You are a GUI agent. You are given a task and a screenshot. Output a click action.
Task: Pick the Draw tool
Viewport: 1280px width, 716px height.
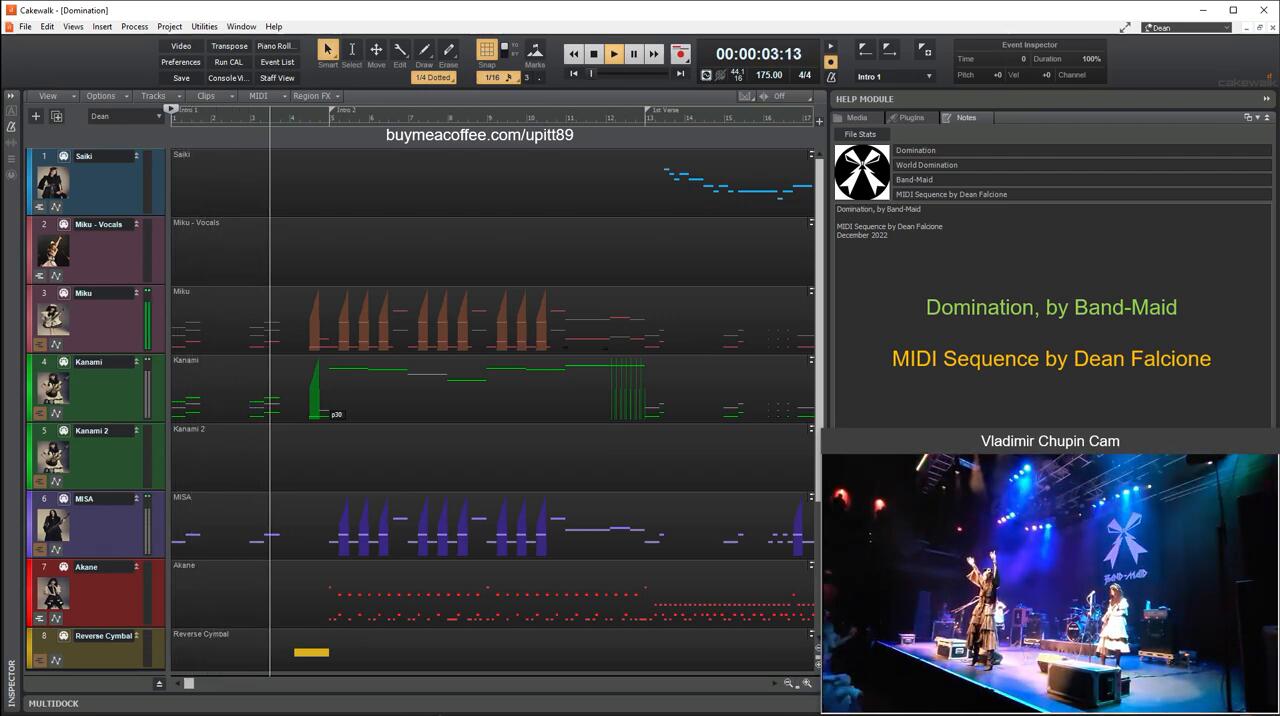[x=424, y=50]
